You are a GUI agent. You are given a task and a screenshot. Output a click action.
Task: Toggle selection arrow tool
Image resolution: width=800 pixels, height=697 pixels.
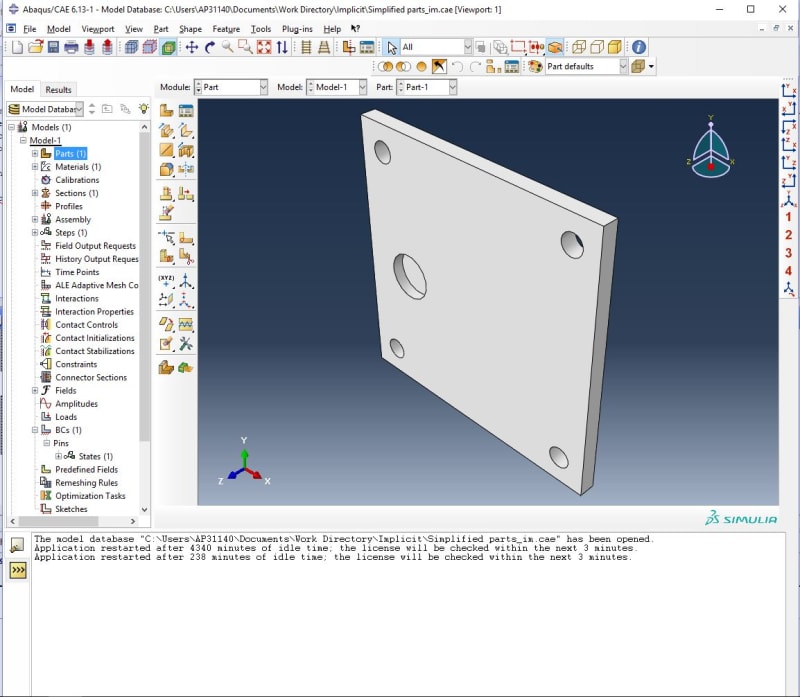point(391,47)
